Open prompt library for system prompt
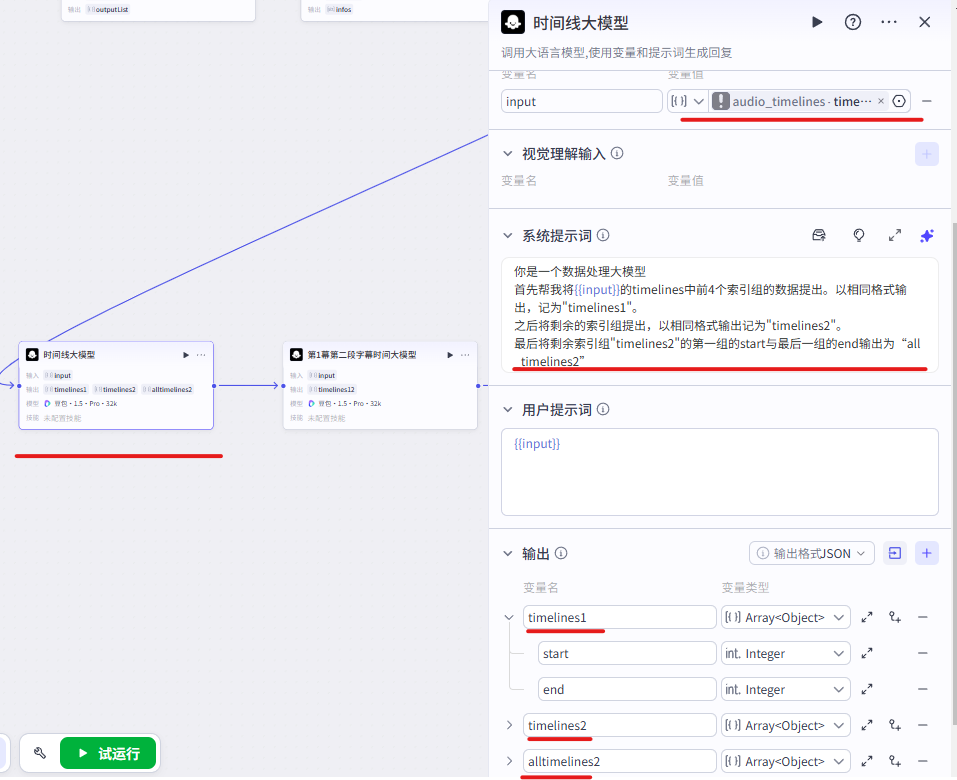This screenshot has height=780, width=957. coord(819,236)
